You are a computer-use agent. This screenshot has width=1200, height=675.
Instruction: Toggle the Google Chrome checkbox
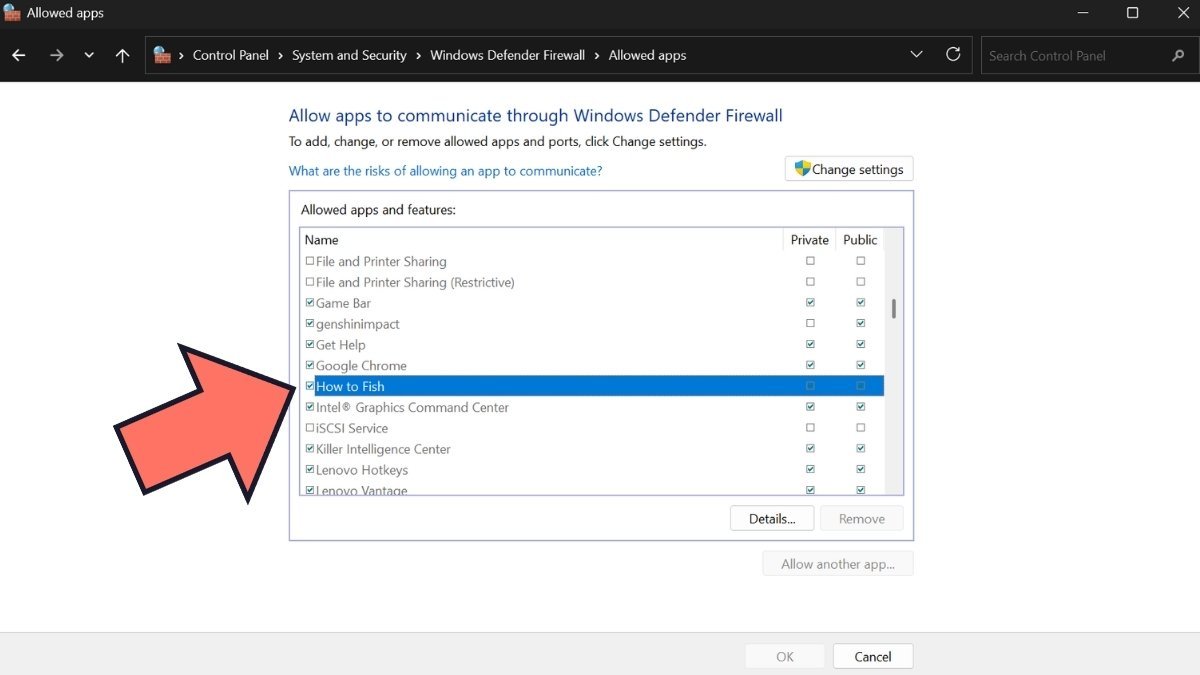click(x=310, y=366)
